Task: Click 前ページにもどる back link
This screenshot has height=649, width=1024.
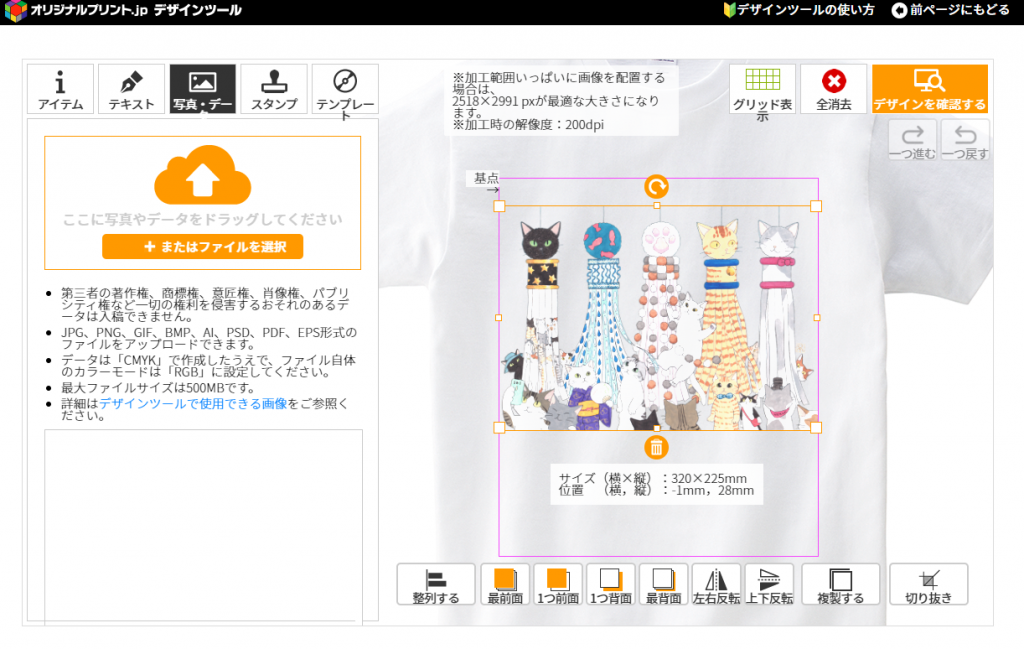Action: tap(951, 10)
